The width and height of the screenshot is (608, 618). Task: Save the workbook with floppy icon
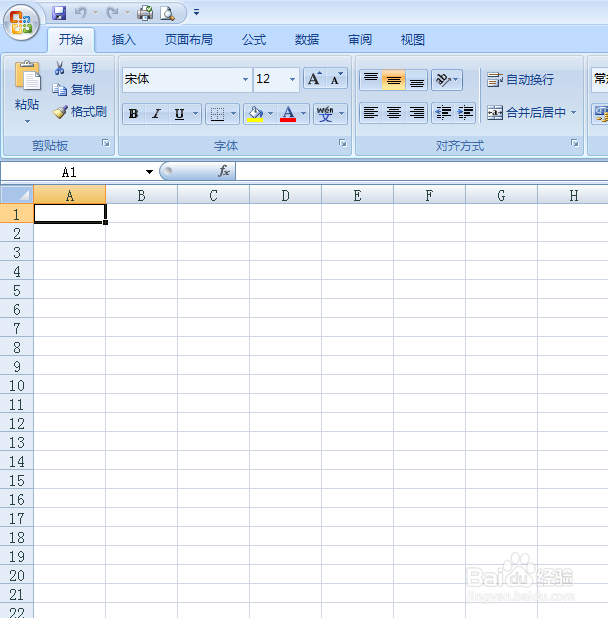[59, 13]
